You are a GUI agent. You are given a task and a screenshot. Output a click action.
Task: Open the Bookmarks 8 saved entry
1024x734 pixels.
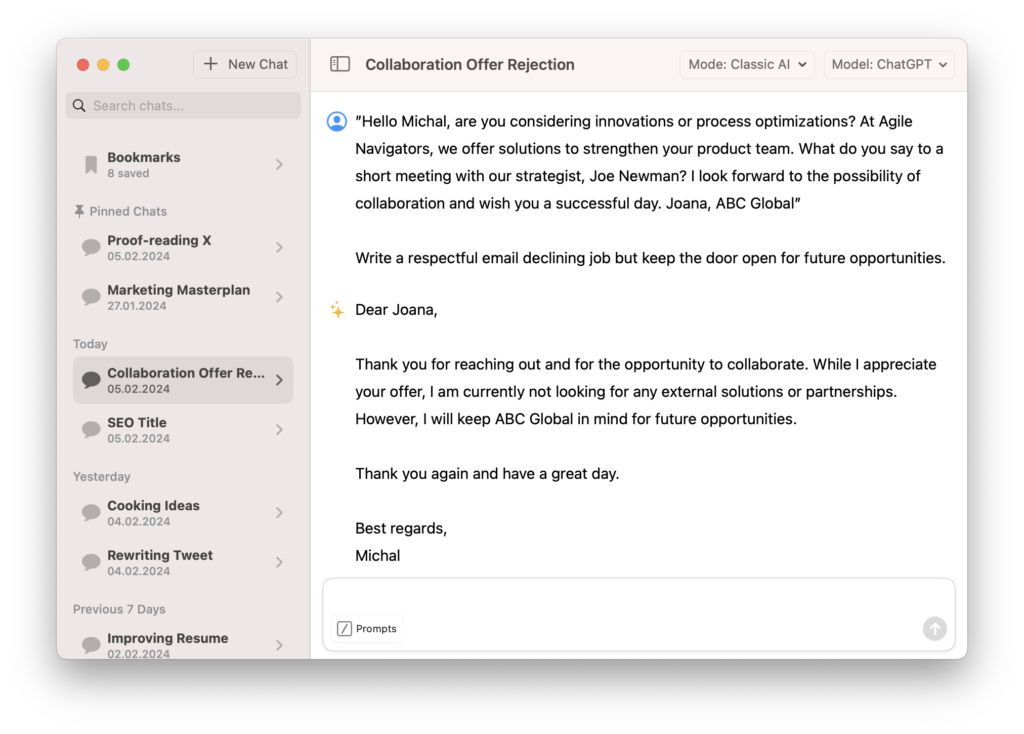[x=183, y=165]
